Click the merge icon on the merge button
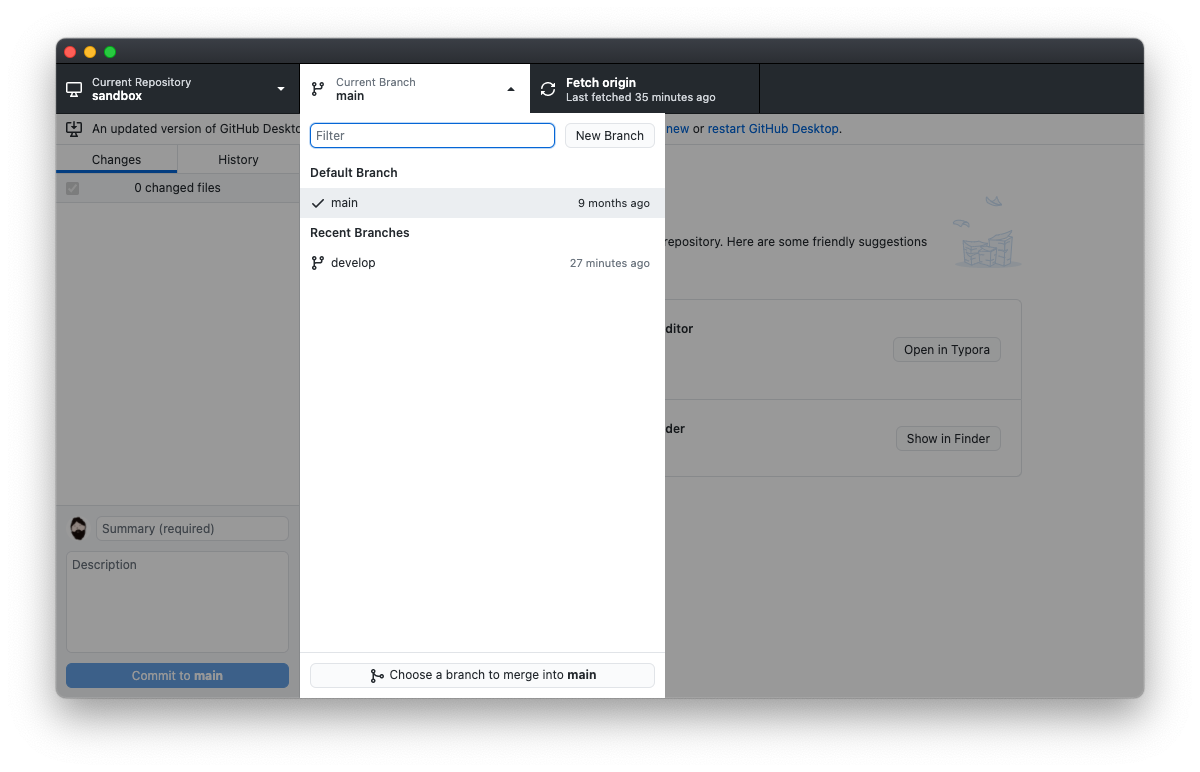 click(376, 675)
